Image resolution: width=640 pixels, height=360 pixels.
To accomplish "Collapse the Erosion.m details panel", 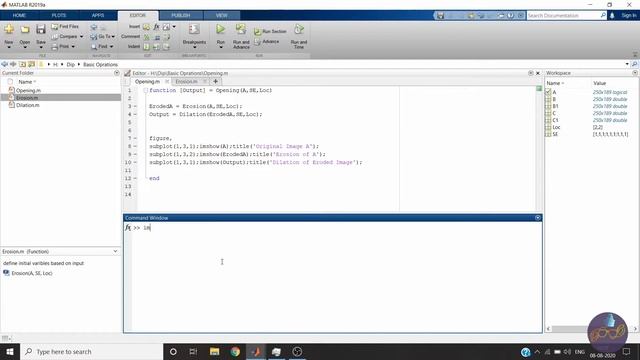I will (x=116, y=251).
